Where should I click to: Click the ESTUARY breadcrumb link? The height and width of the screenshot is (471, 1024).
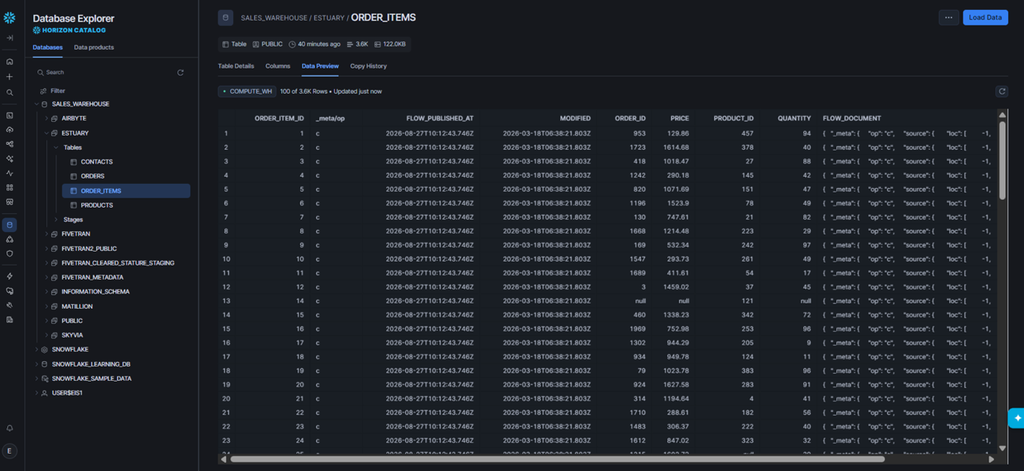(328, 18)
